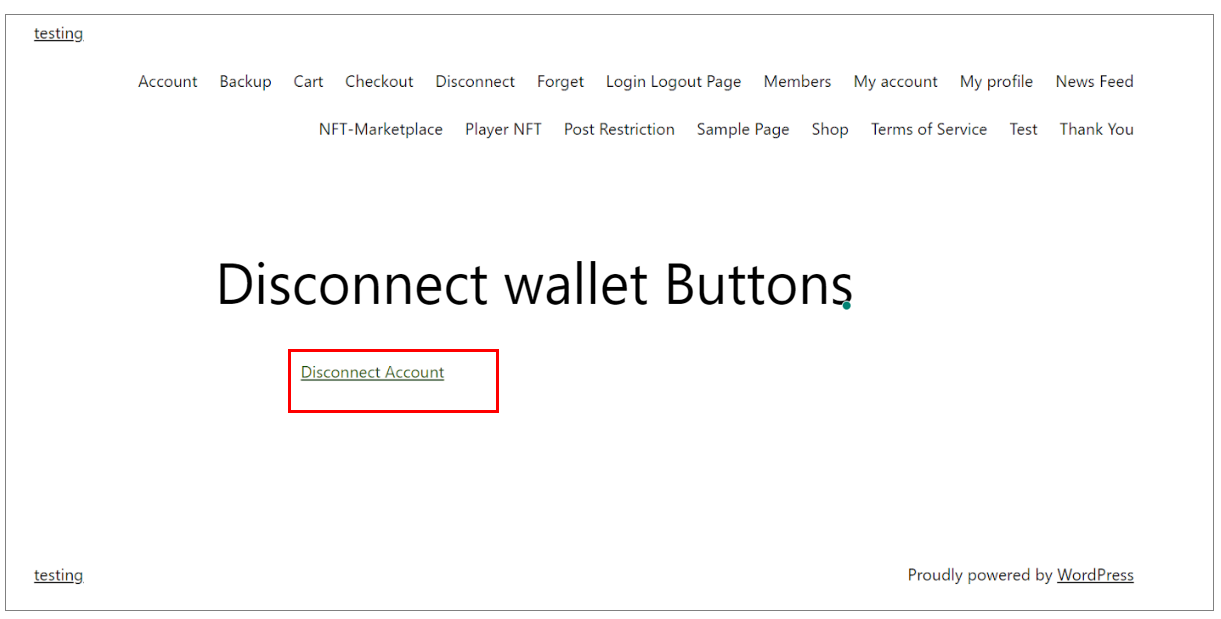Open the Members page
The width and height of the screenshot is (1221, 619).
pos(797,82)
